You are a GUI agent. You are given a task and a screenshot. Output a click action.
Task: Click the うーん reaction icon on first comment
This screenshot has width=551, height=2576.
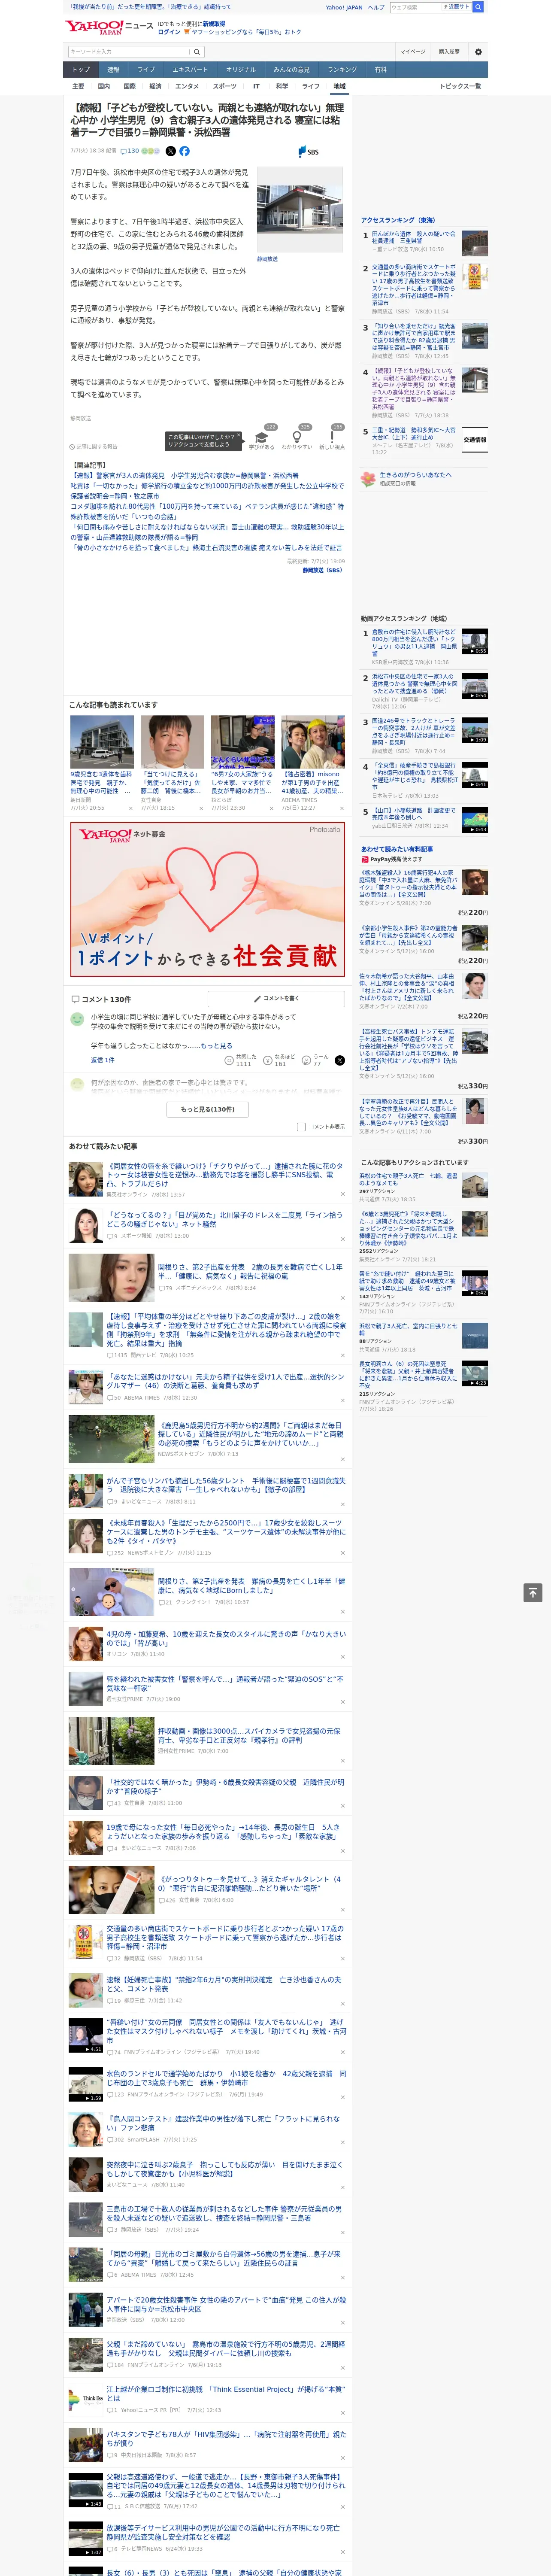(306, 1060)
